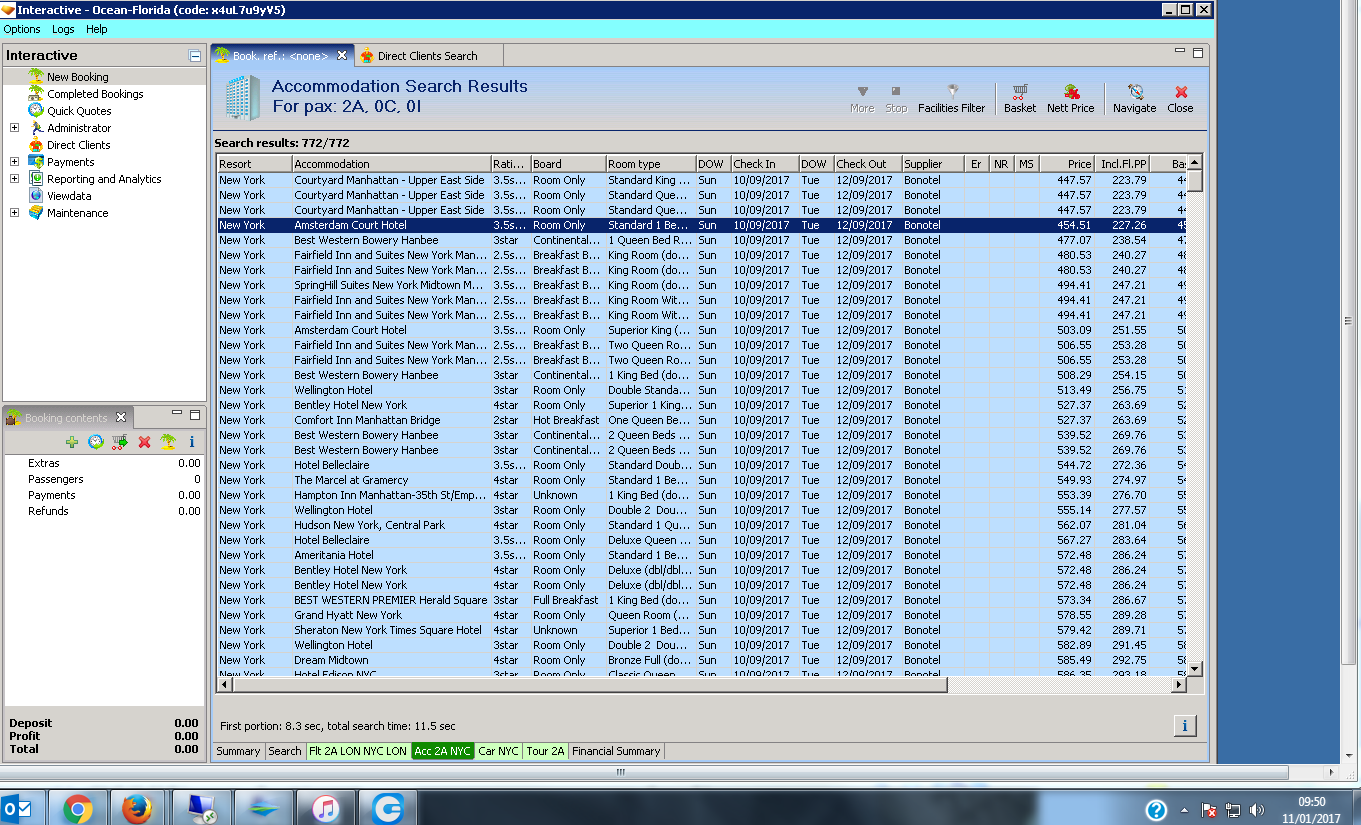
Task: Click the basket arrow icon in Booking contents
Action: (x=120, y=442)
